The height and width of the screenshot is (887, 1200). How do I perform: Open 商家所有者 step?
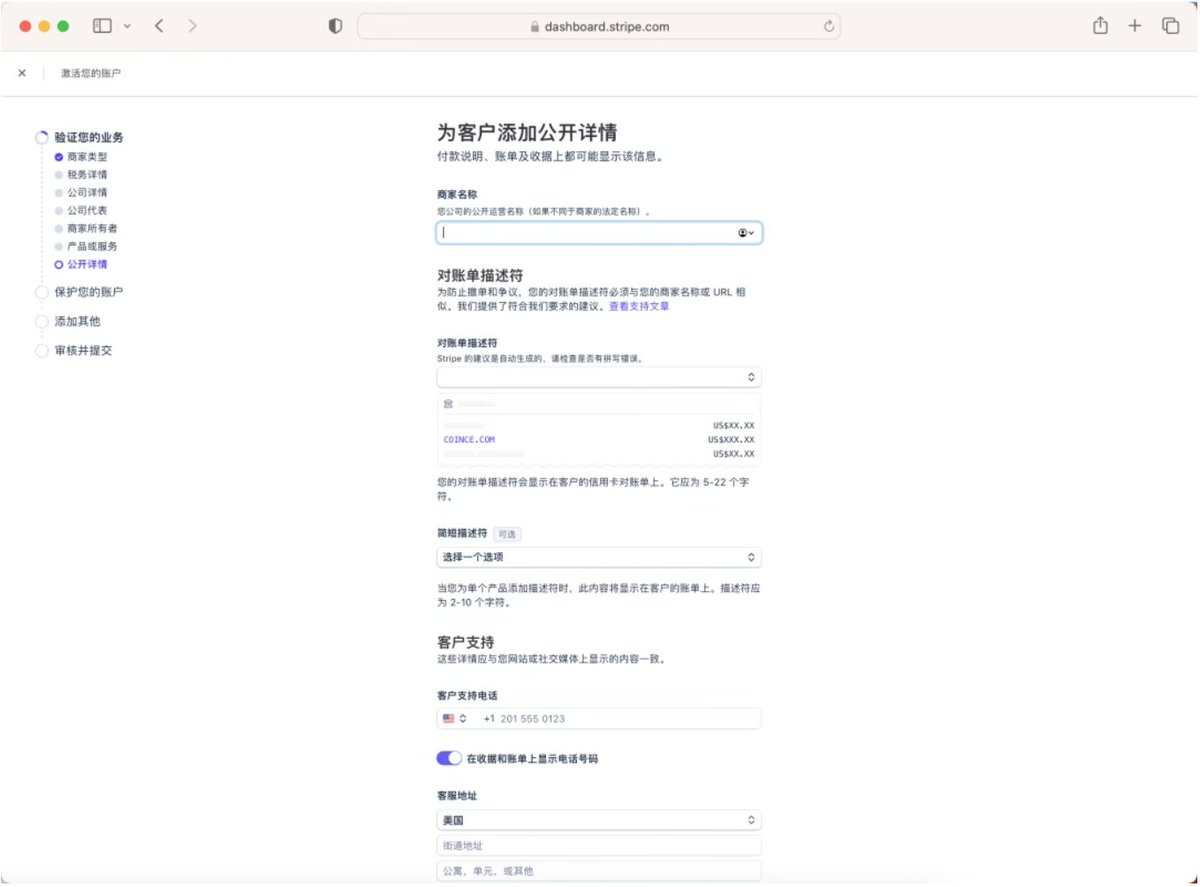[x=92, y=229]
